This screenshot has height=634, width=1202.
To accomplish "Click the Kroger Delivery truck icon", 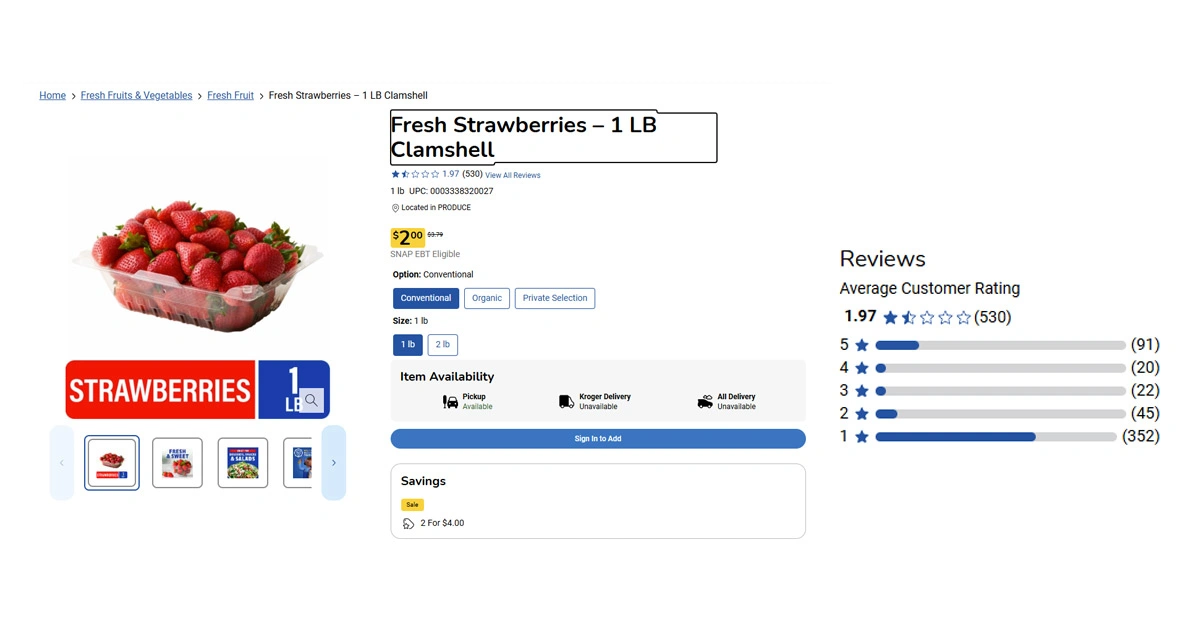I will tap(566, 402).
